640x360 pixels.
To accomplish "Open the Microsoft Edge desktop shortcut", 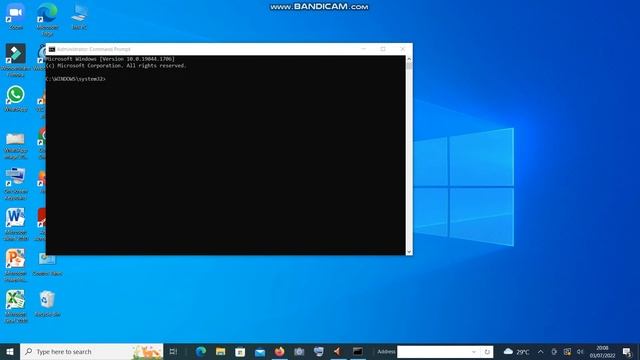I will (x=47, y=19).
